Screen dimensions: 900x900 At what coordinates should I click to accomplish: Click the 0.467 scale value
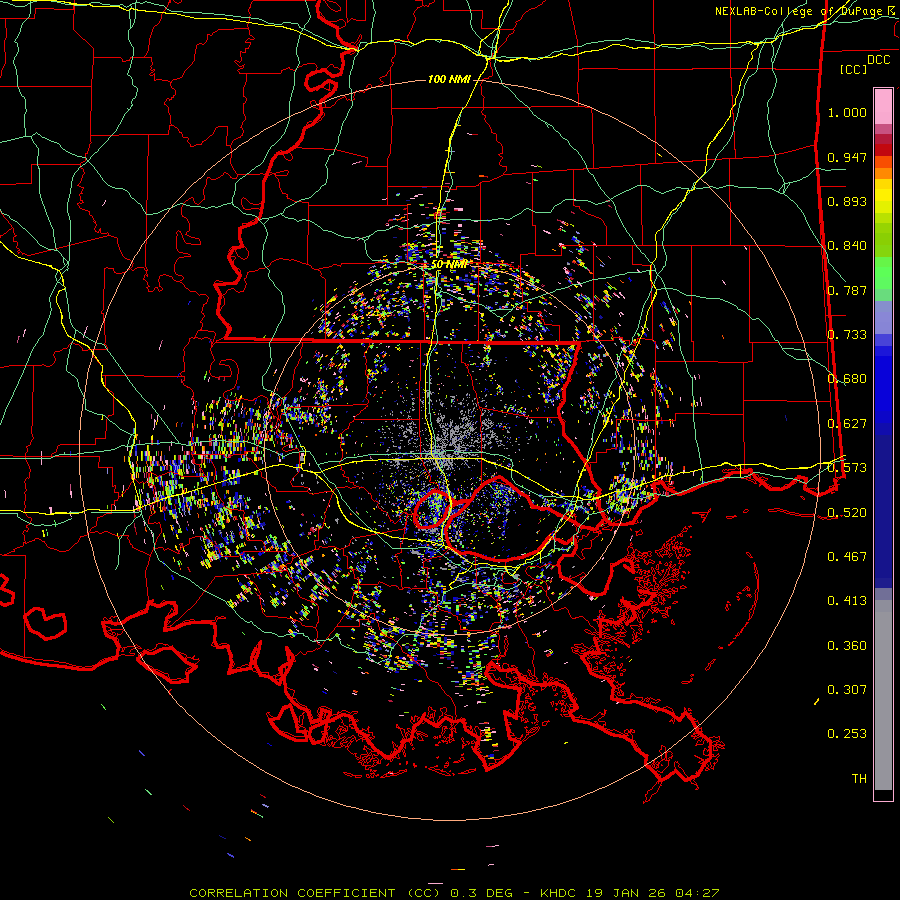click(847, 557)
